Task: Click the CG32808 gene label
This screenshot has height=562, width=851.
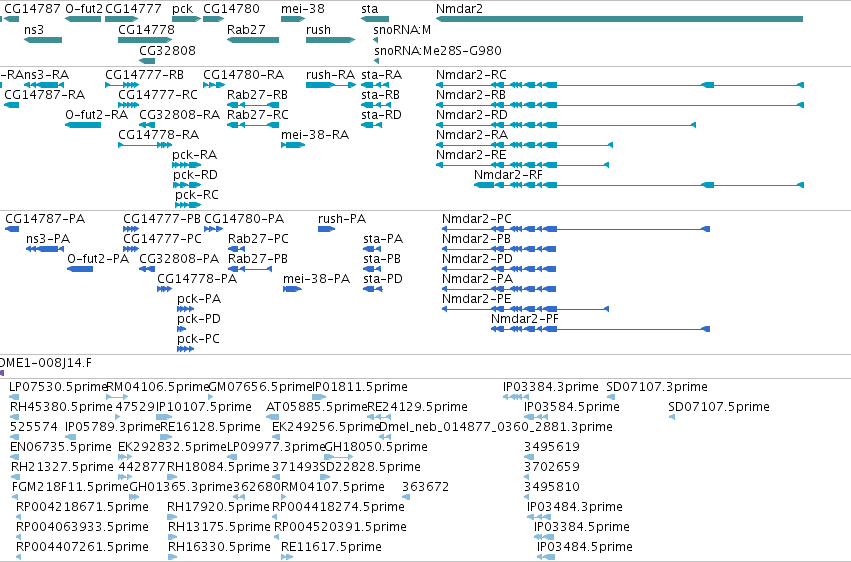Action: click(167, 50)
